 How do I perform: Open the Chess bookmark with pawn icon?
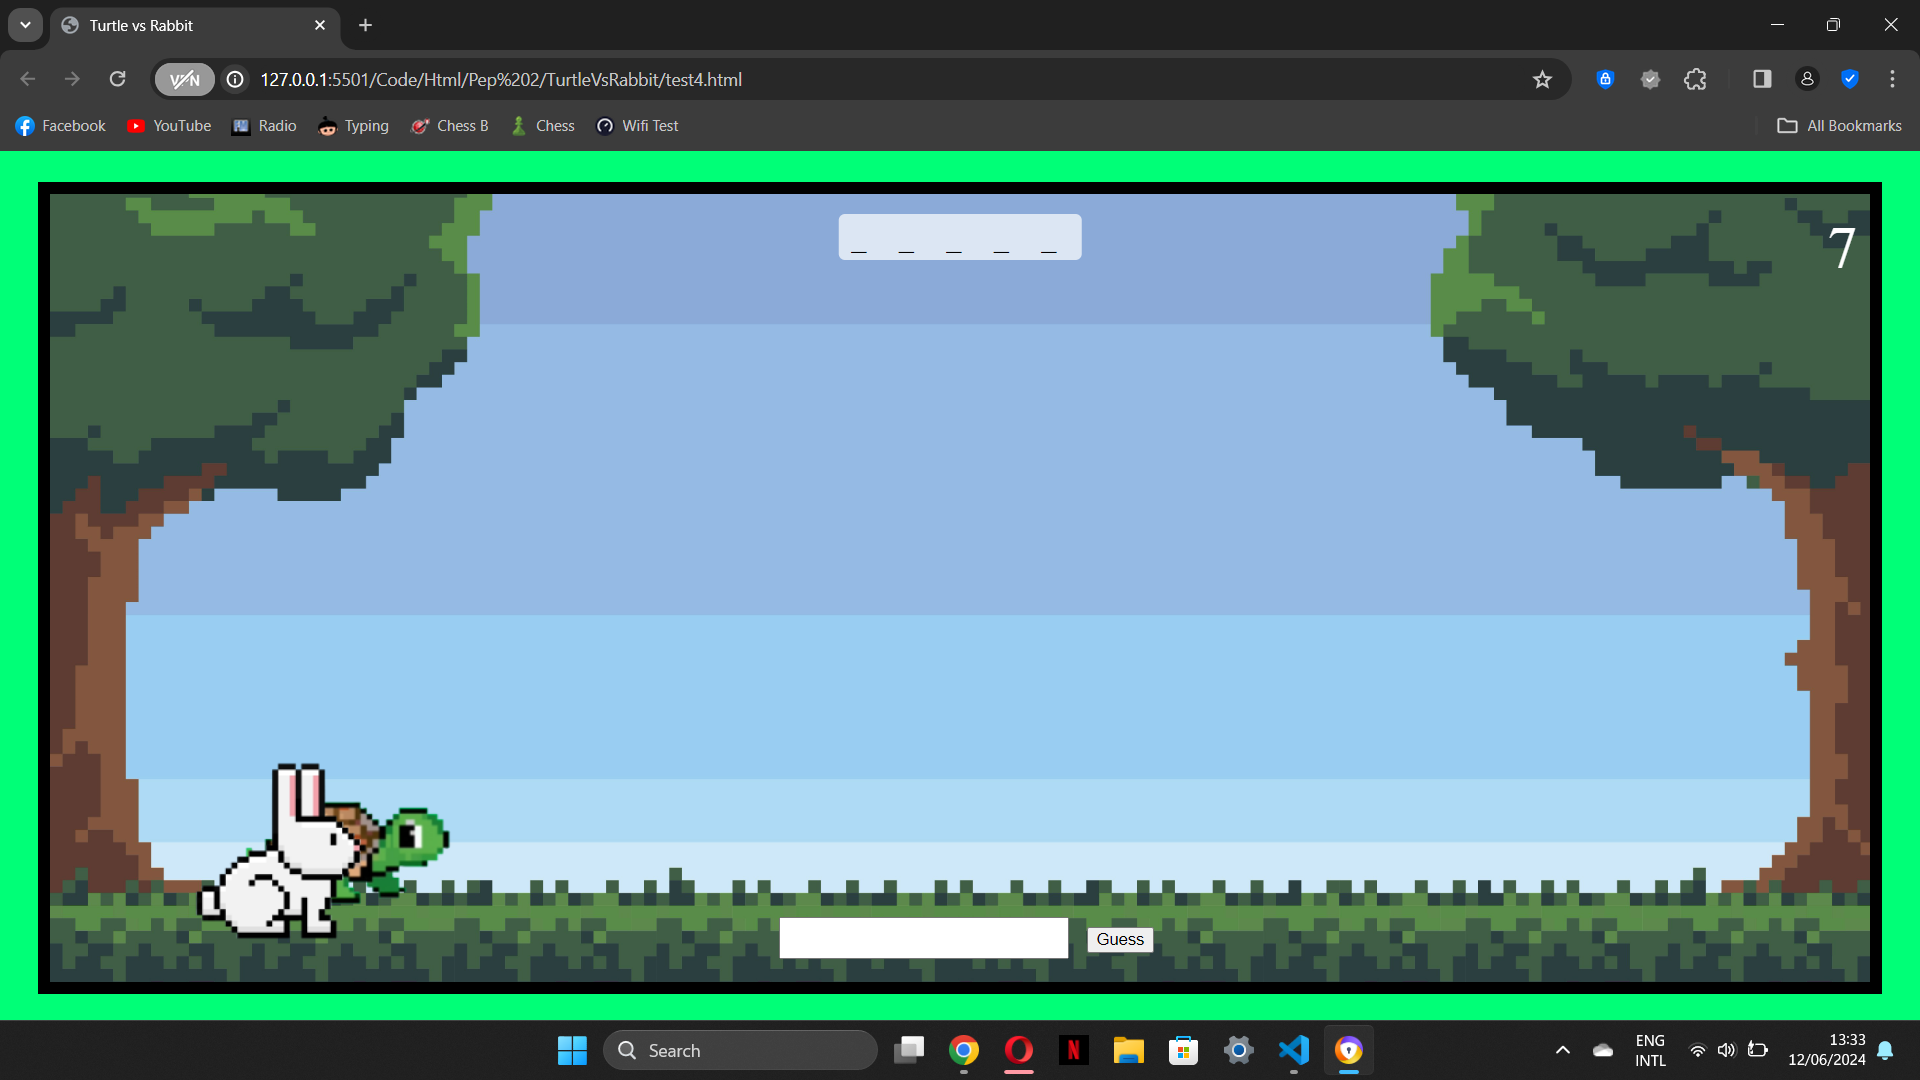click(542, 125)
